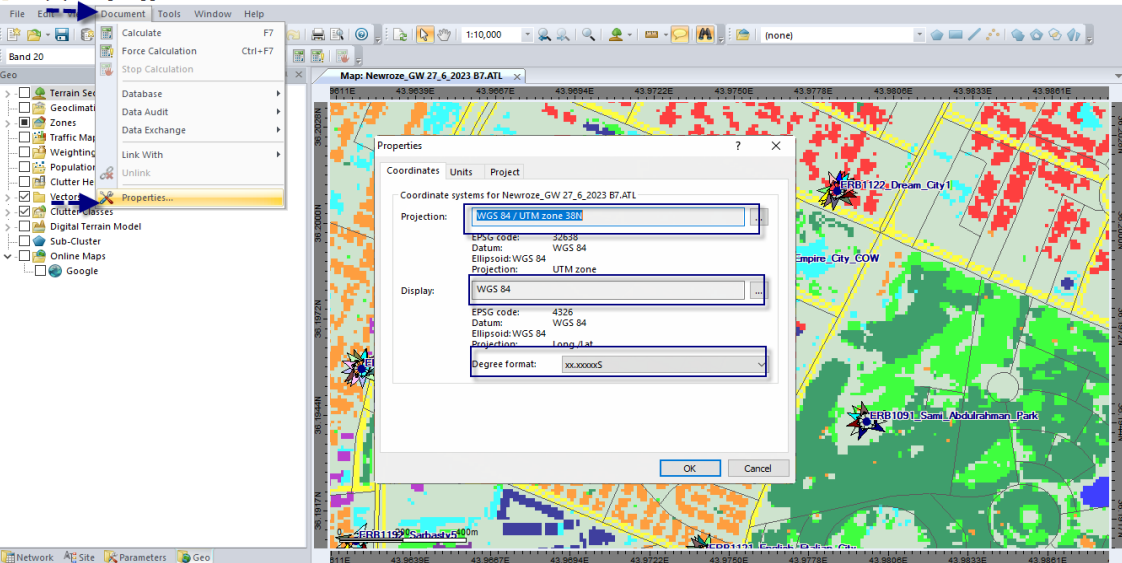The image size is (1122, 563).
Task: Enable the Digital Terrain Model checkbox
Action: click(x=25, y=227)
